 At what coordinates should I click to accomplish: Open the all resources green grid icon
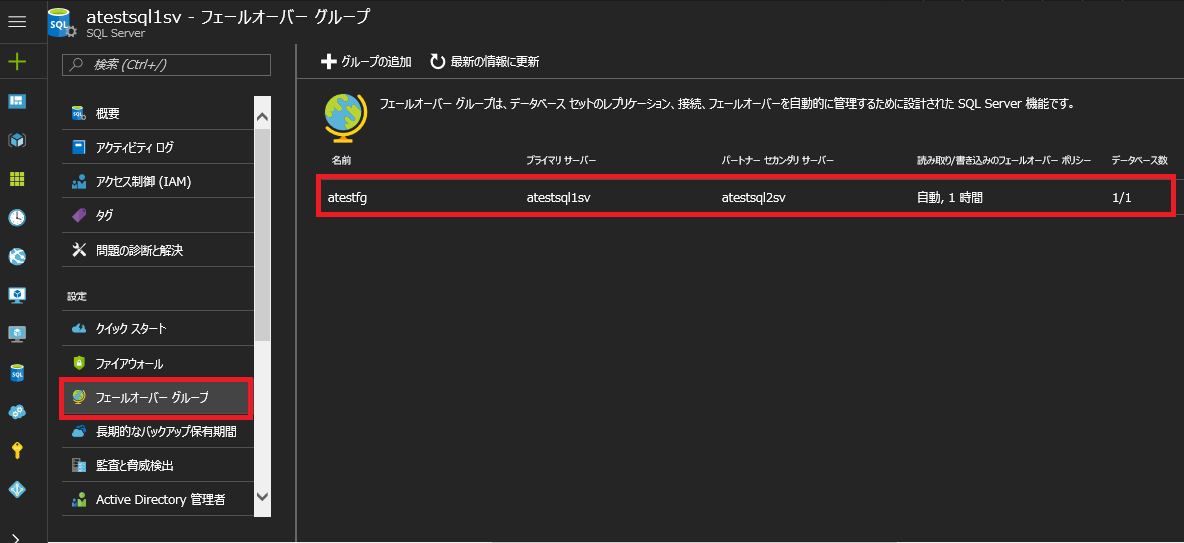click(x=17, y=179)
